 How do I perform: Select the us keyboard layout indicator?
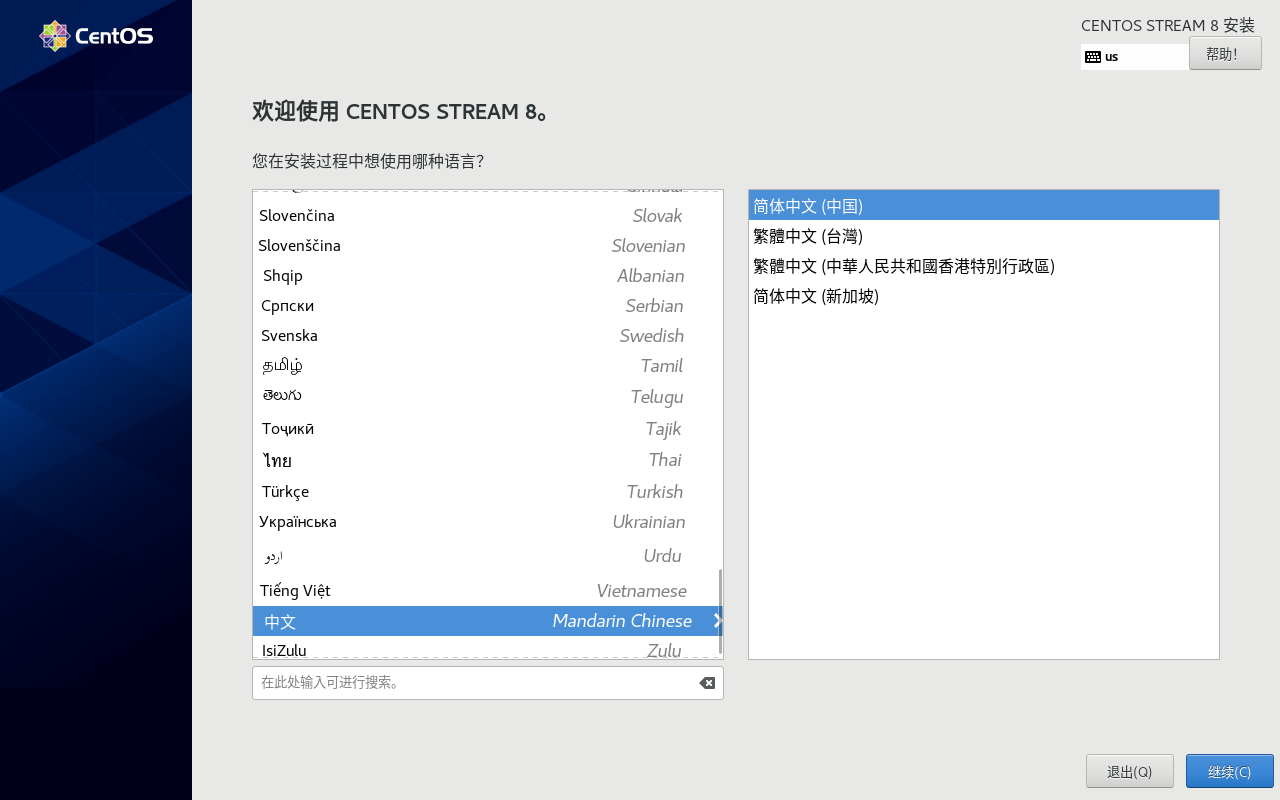pos(1135,57)
